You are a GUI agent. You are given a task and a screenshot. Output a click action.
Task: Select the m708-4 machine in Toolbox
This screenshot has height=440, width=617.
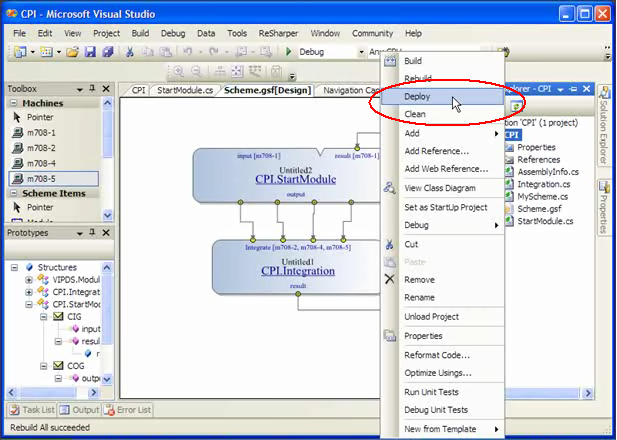pos(54,163)
